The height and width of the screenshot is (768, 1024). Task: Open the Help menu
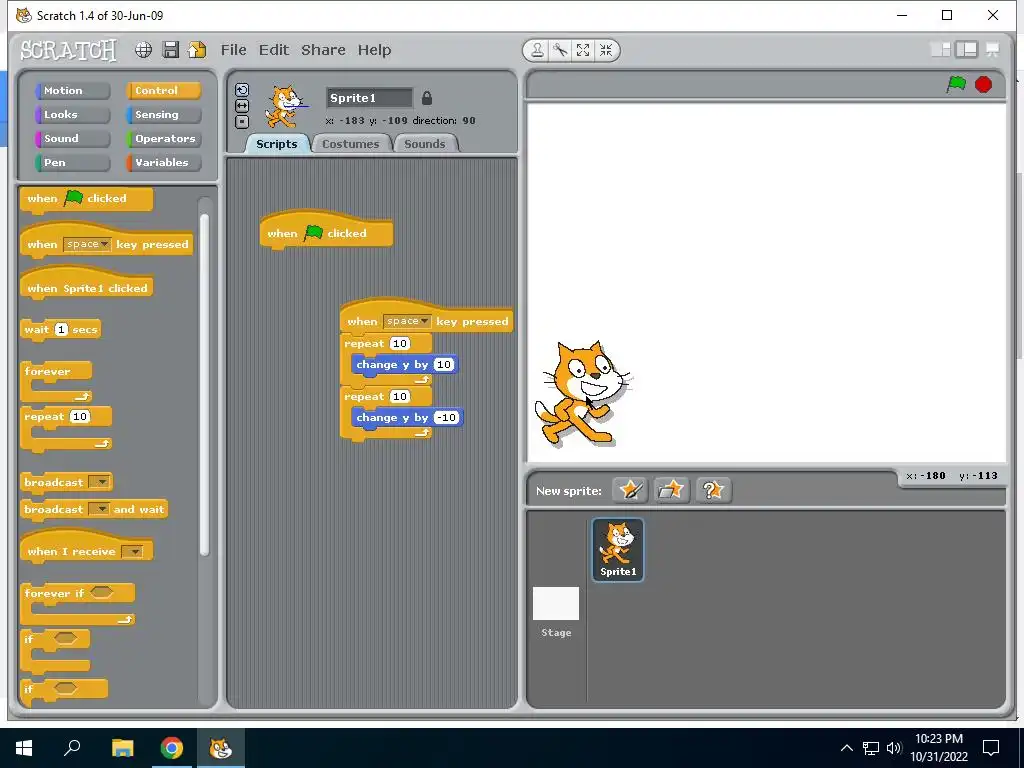(x=374, y=50)
